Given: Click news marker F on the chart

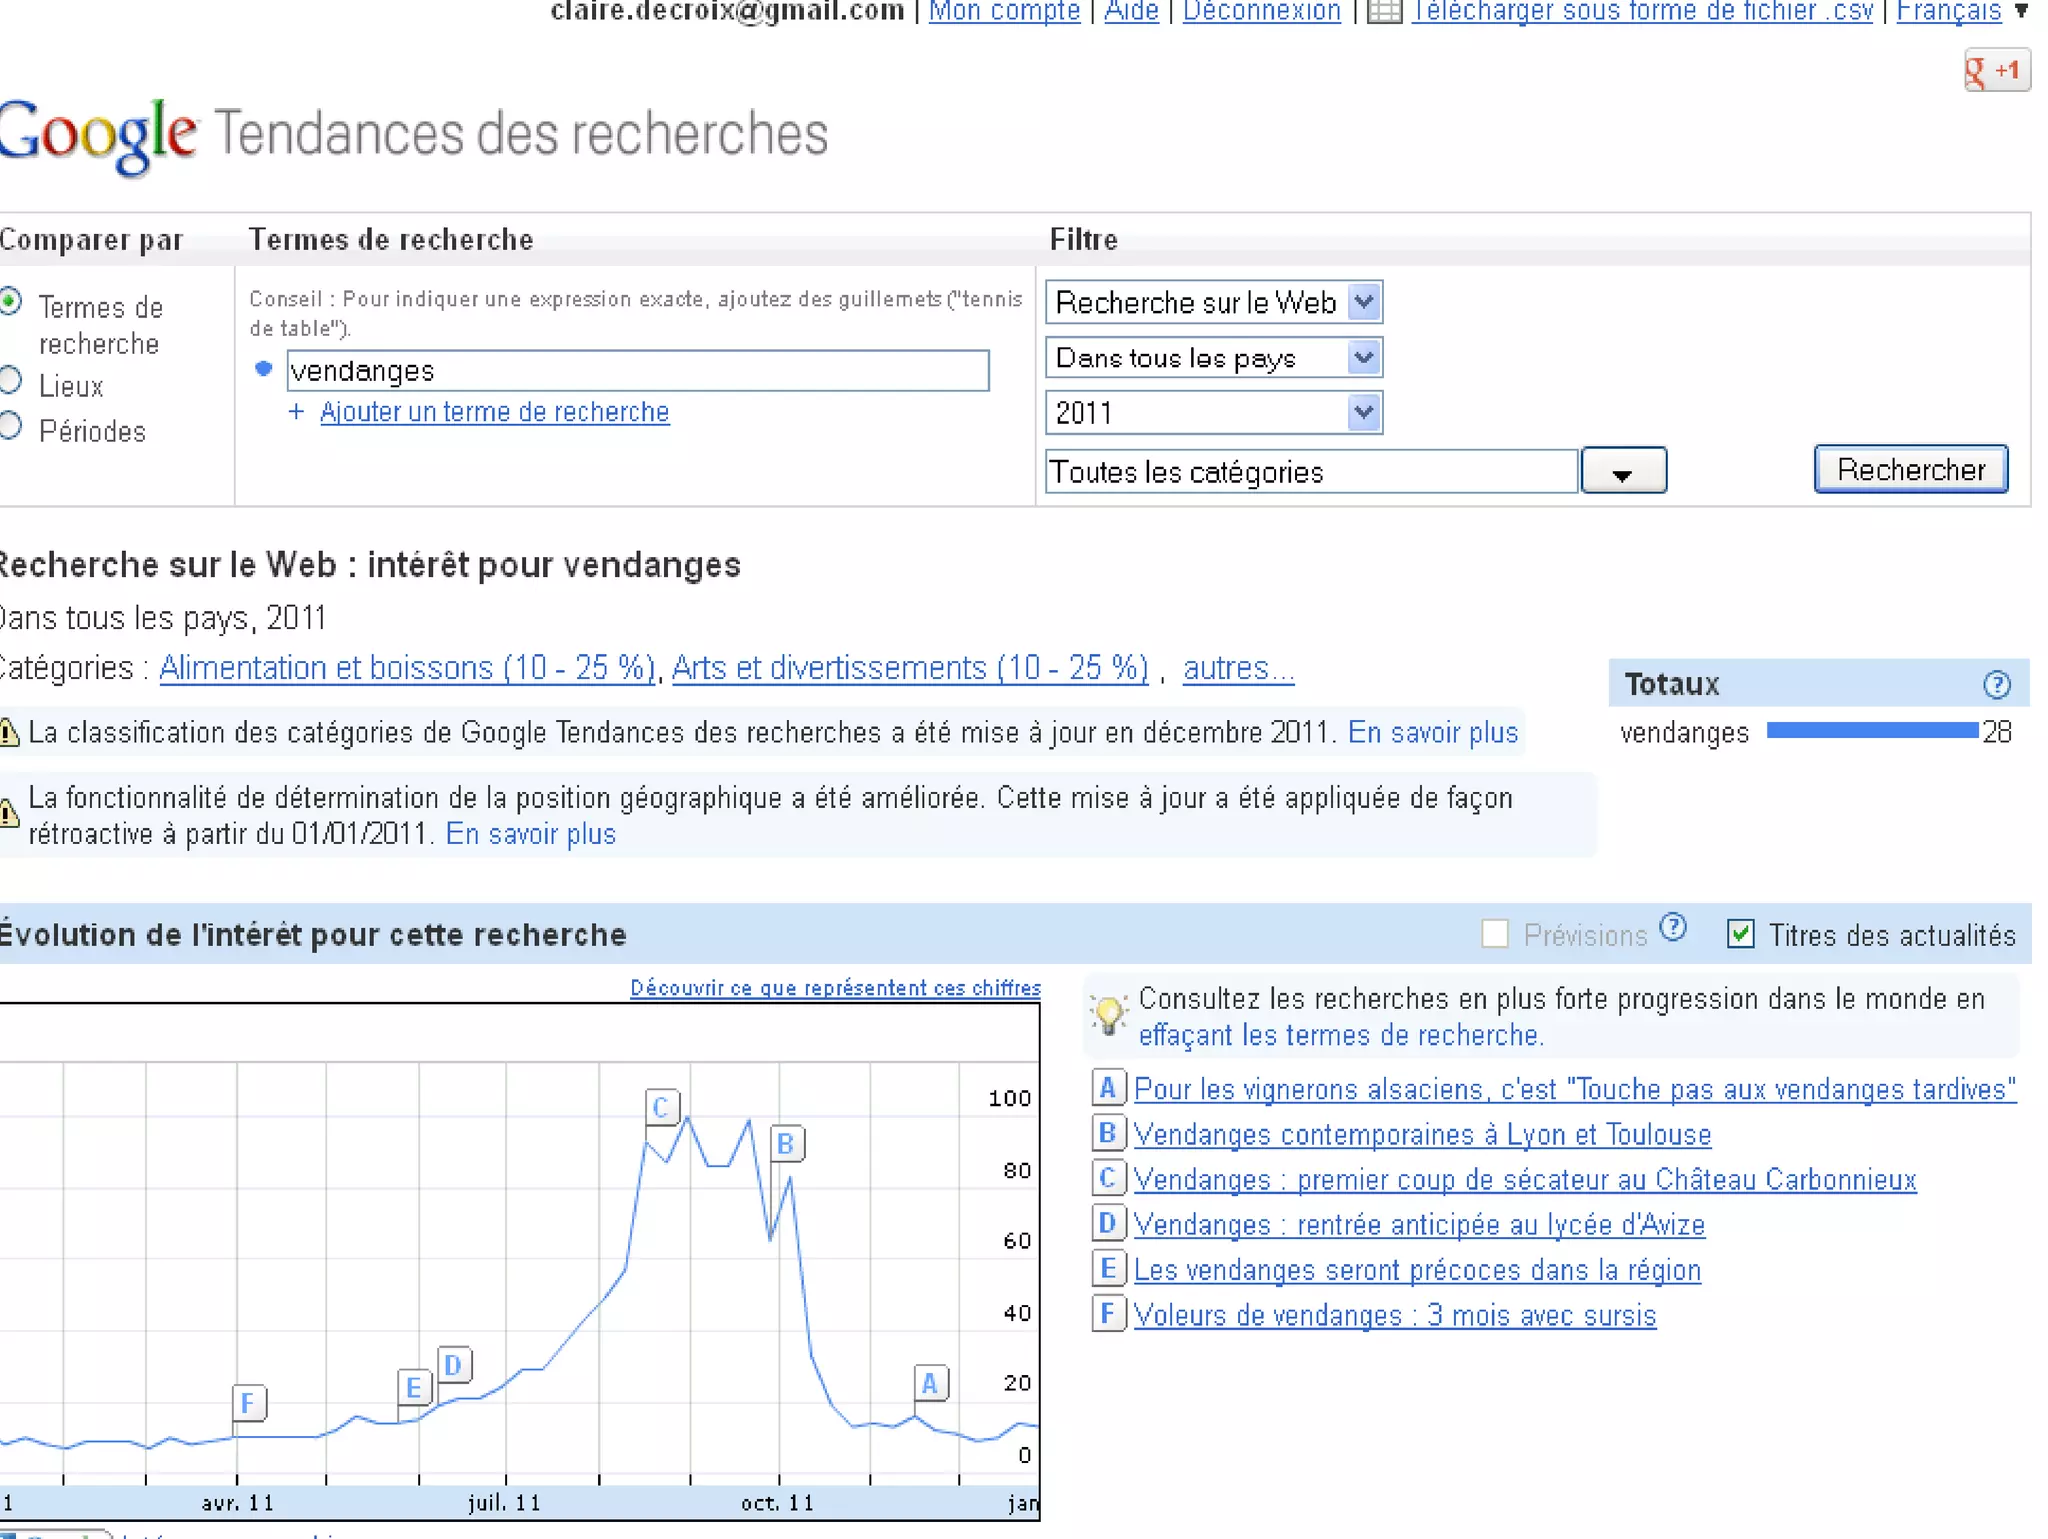Looking at the screenshot, I should [x=249, y=1403].
